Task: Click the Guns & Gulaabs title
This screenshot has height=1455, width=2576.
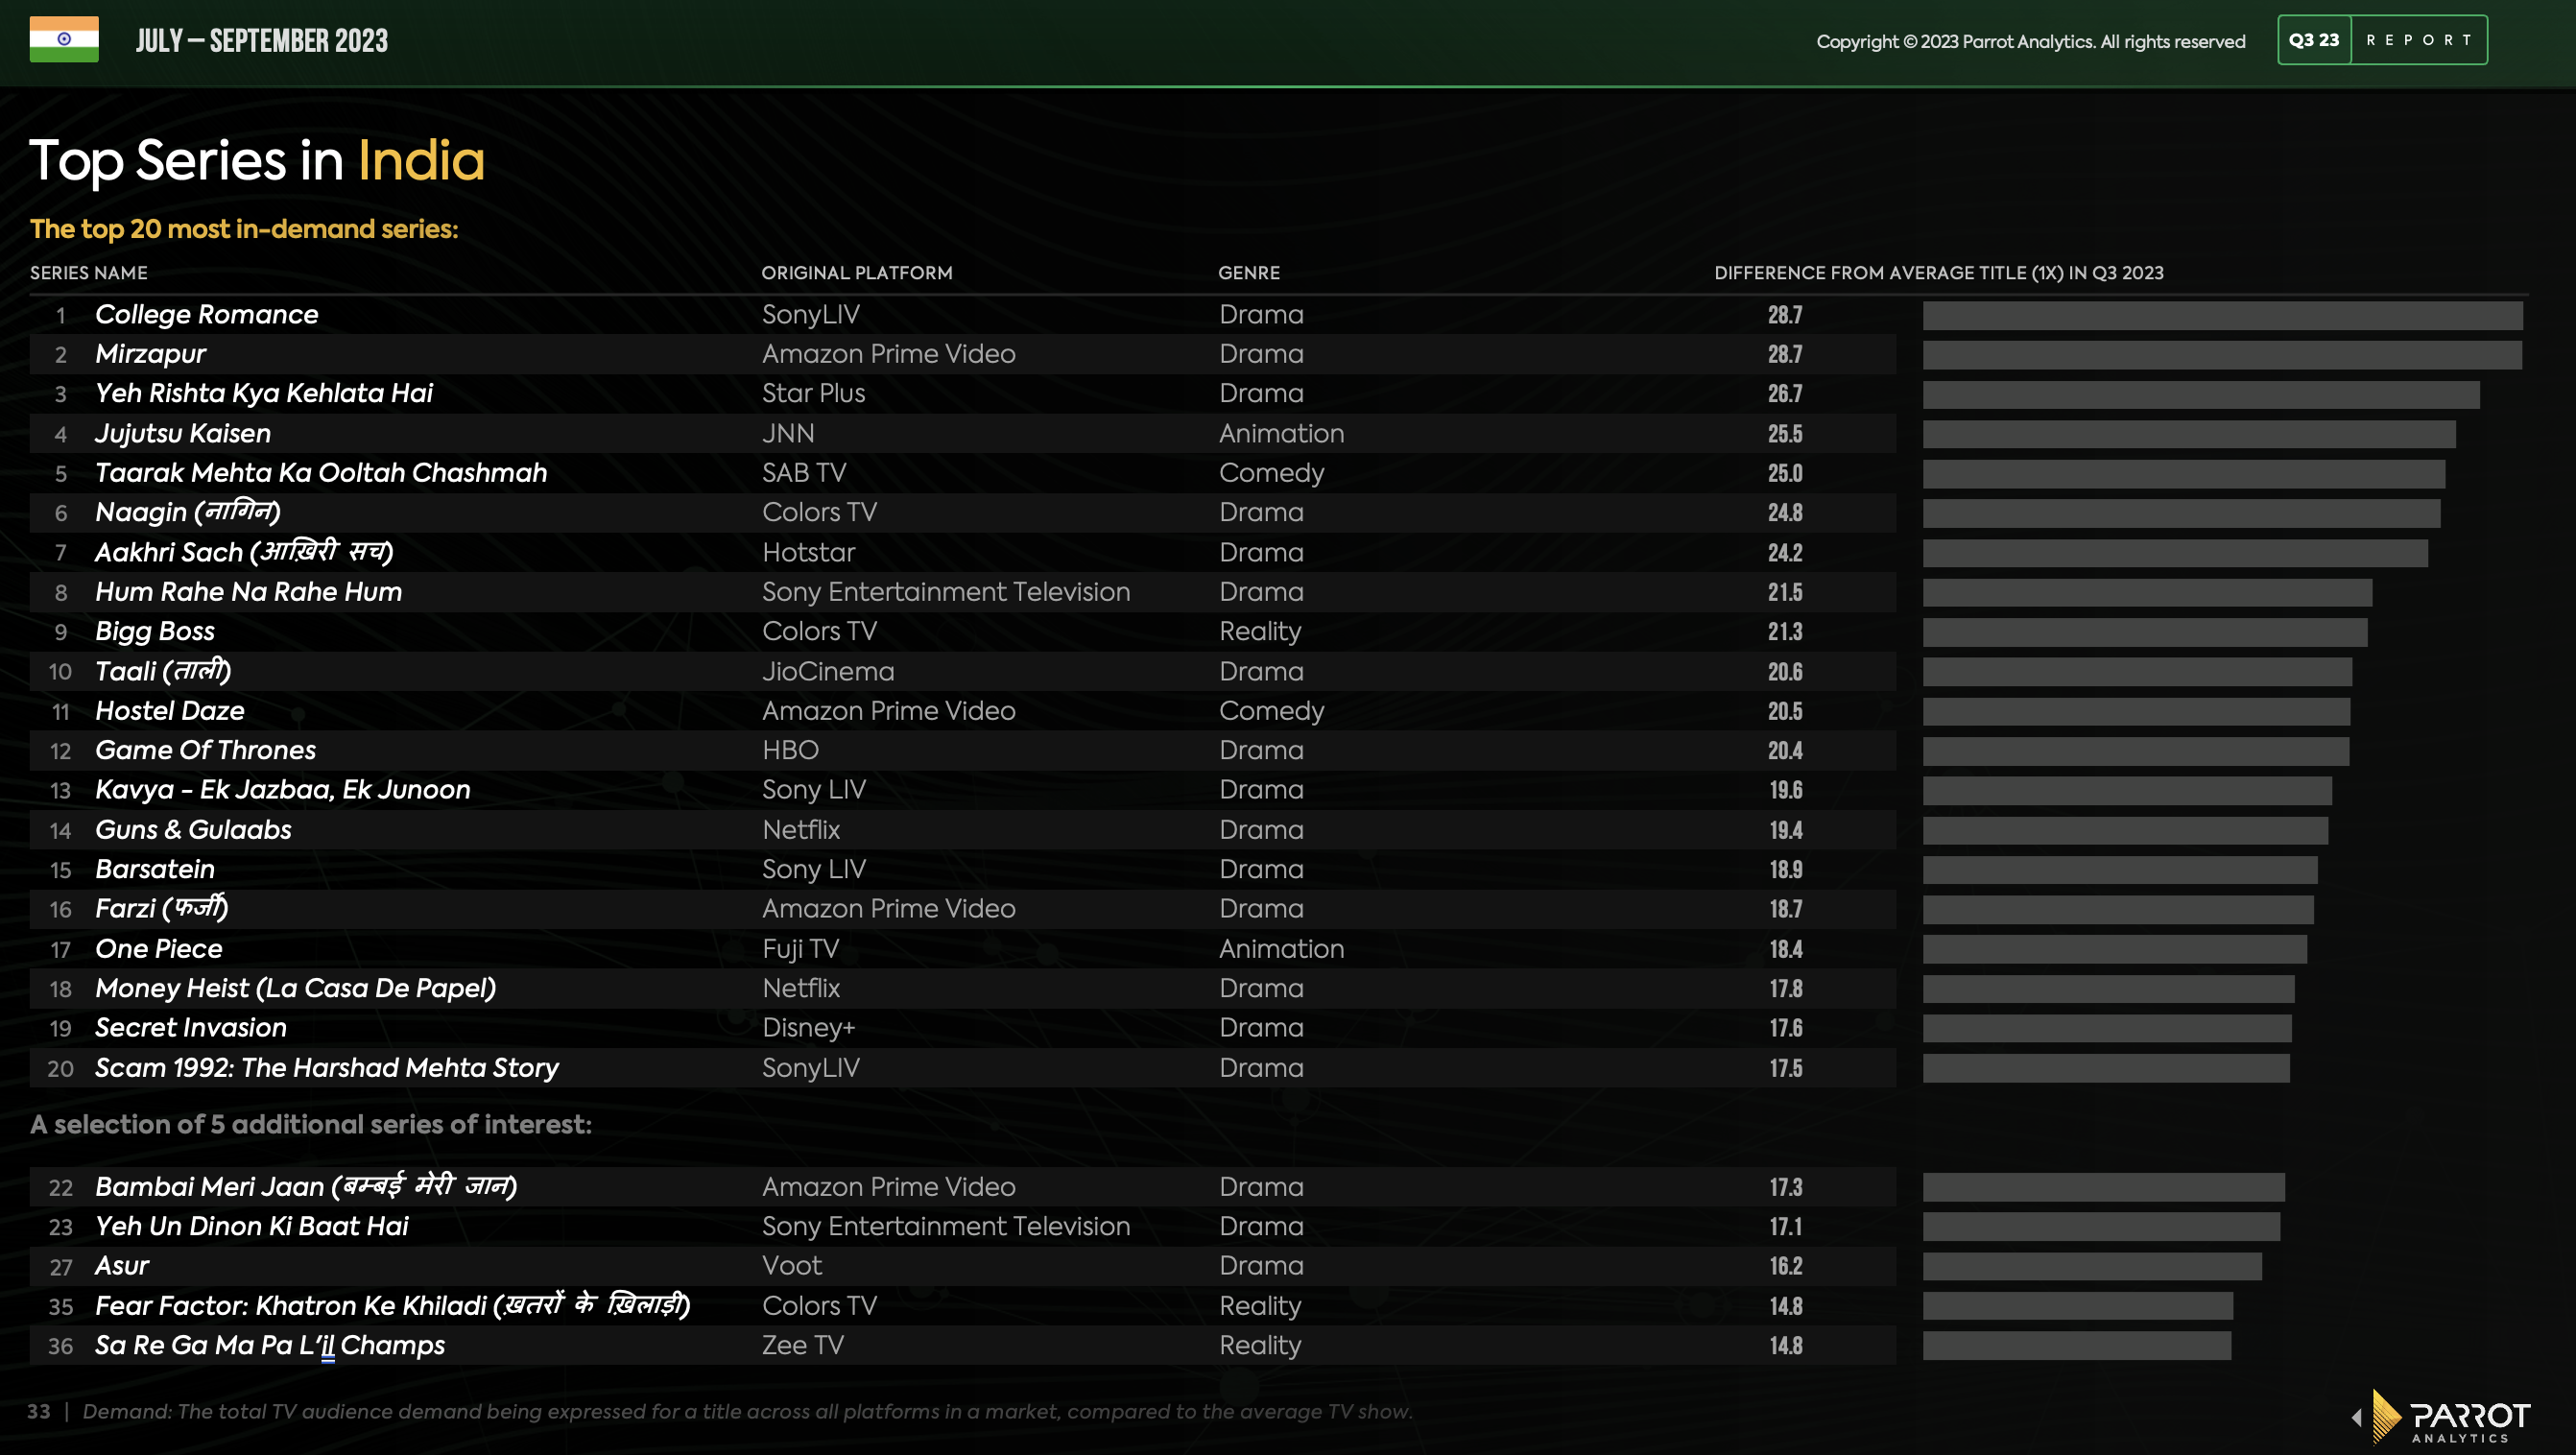Action: coord(193,829)
